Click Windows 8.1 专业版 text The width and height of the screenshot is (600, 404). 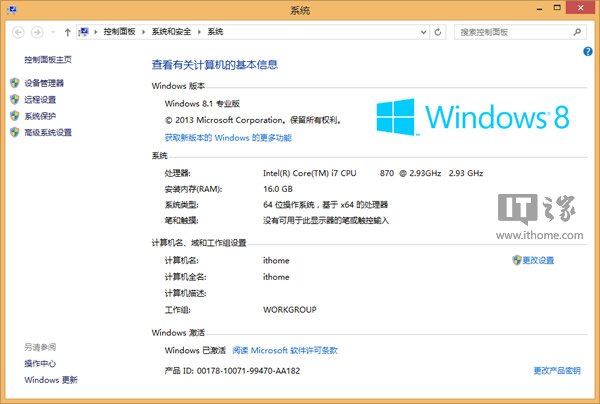coord(202,104)
